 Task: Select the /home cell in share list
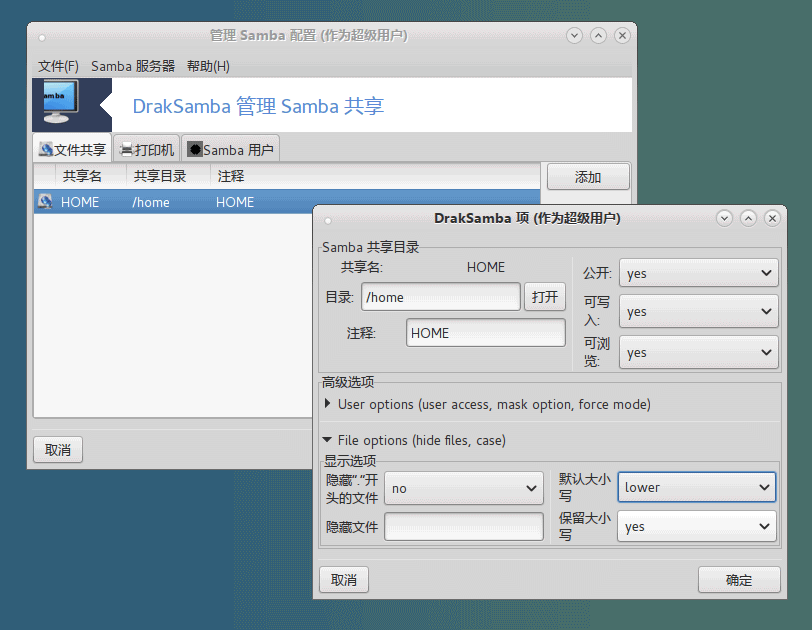click(x=151, y=202)
